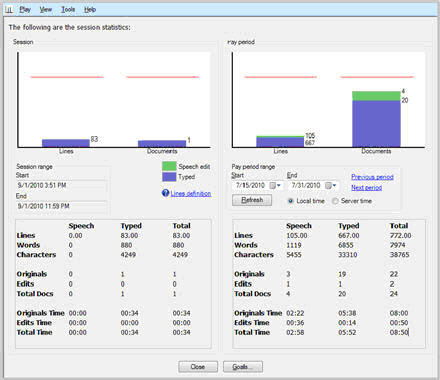Click session Typed Characters value 4249

pos(128,255)
